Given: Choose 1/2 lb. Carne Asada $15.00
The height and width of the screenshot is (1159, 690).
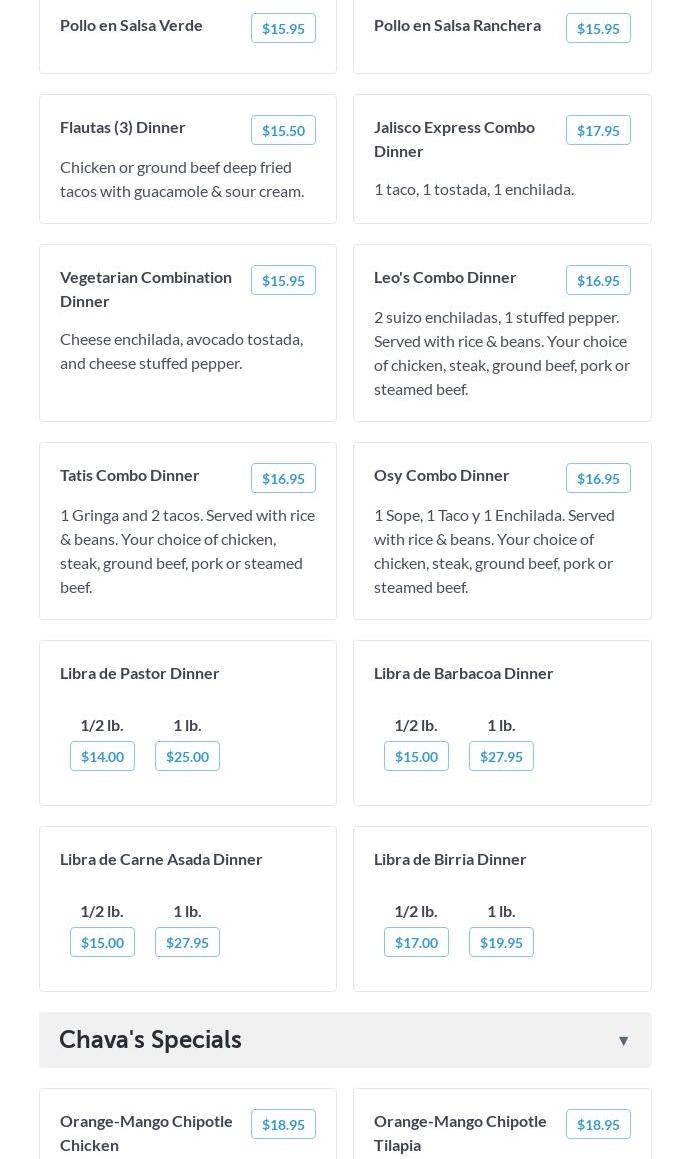Looking at the screenshot, I should tap(102, 943).
